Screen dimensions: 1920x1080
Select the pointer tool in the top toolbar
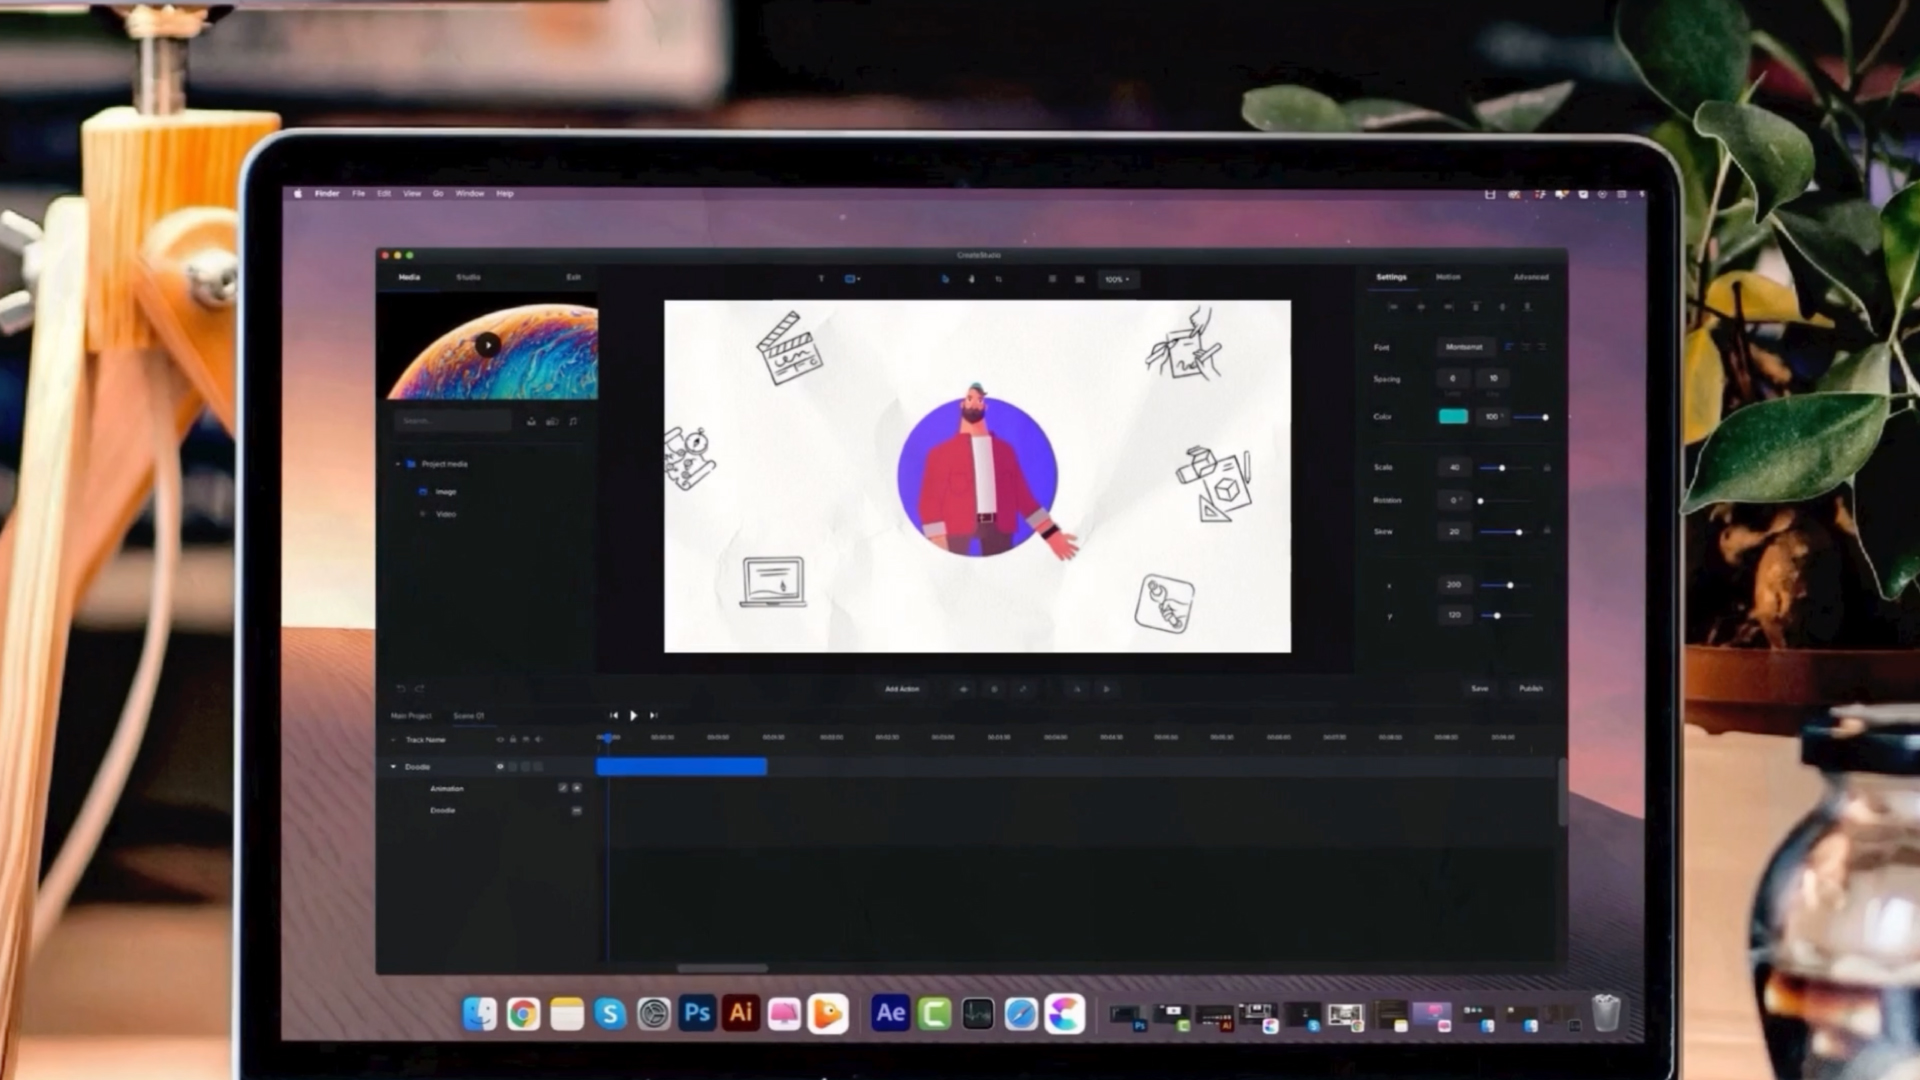[945, 279]
